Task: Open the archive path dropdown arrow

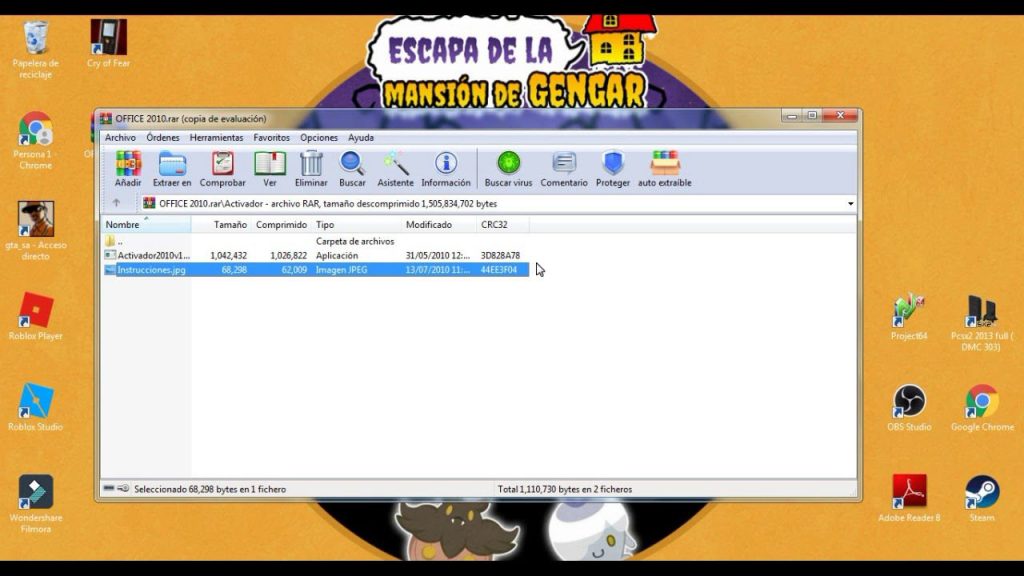Action: 849,203
